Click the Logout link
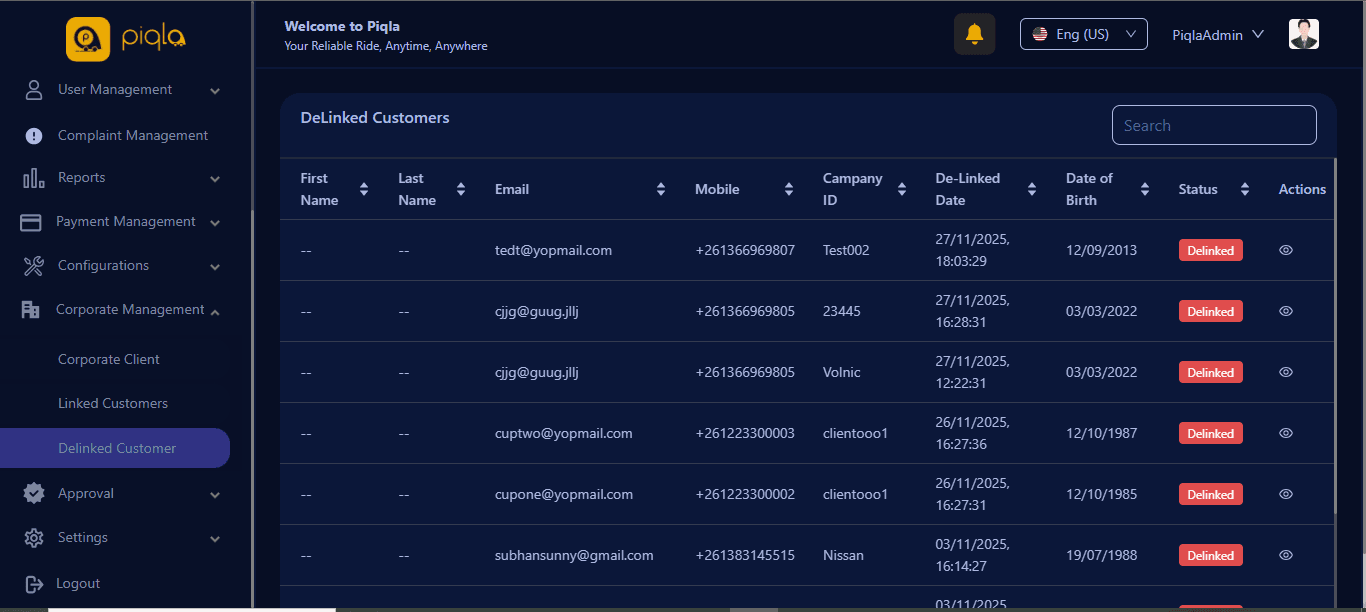The width and height of the screenshot is (1366, 612). tap(78, 583)
